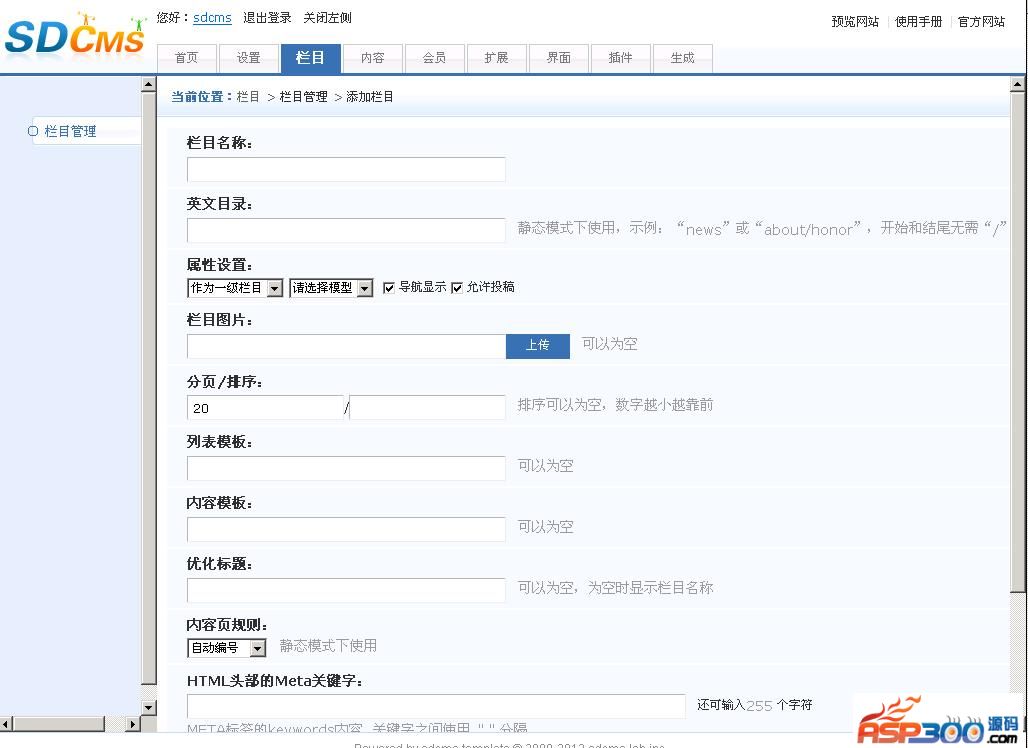Click the left sidebar scrollbar down arrow

149,707
